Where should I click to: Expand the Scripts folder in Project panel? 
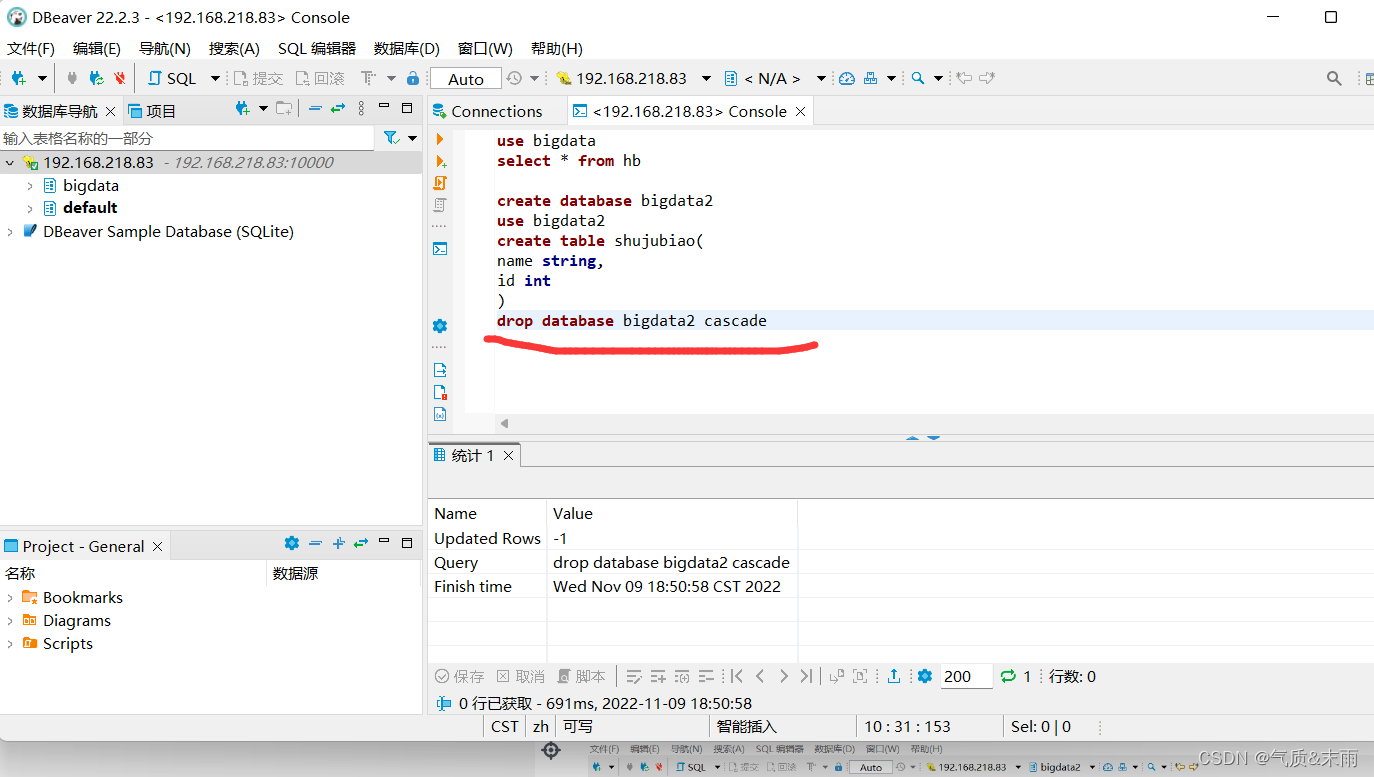tap(10, 643)
